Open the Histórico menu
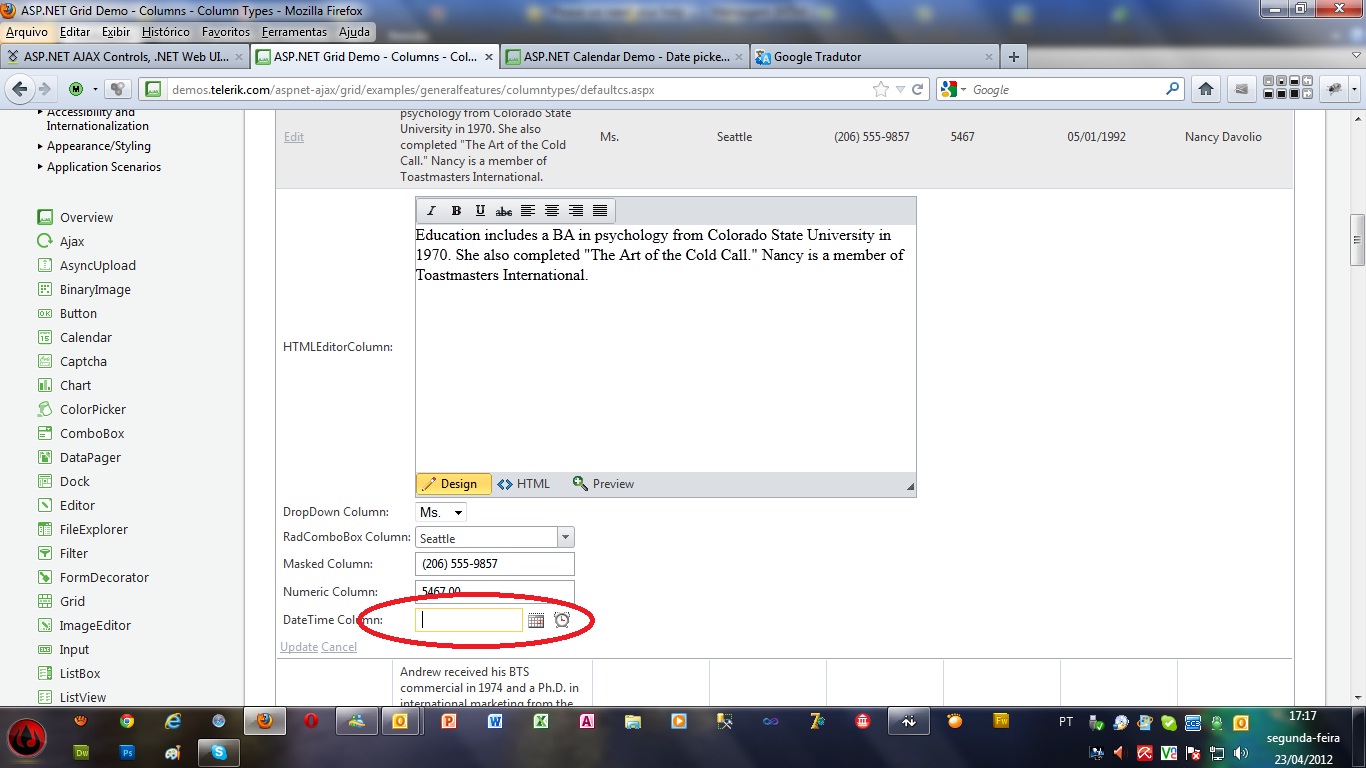 click(x=166, y=32)
